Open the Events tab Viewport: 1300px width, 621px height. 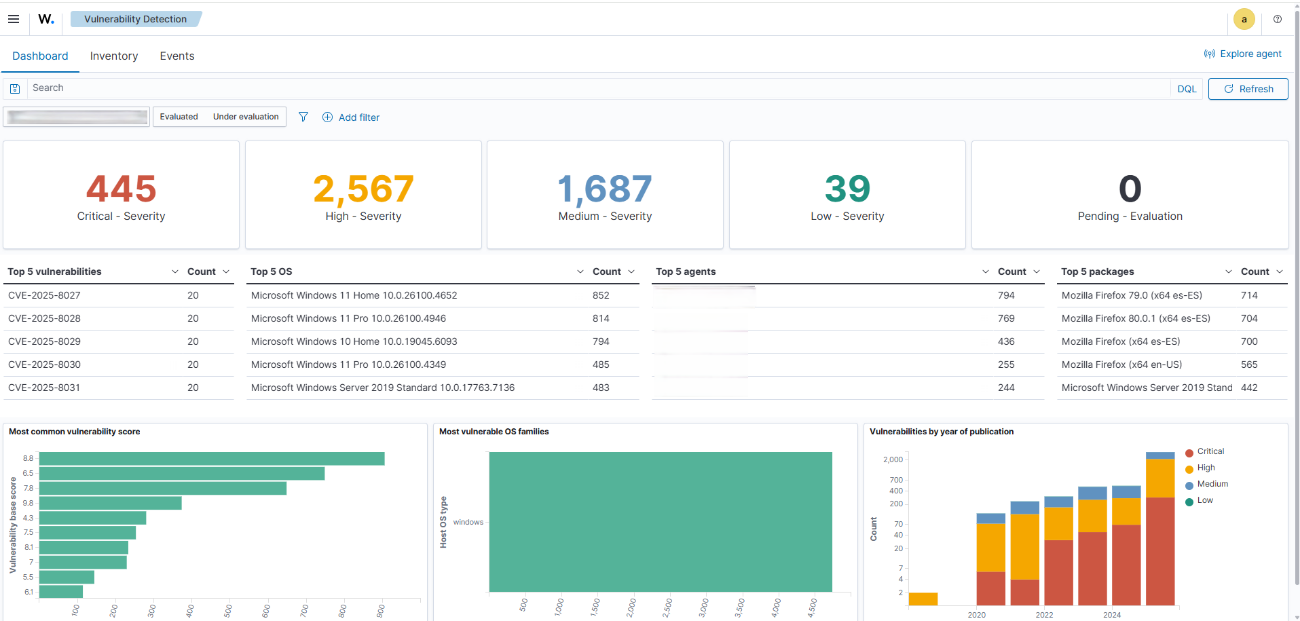pyautogui.click(x=177, y=56)
